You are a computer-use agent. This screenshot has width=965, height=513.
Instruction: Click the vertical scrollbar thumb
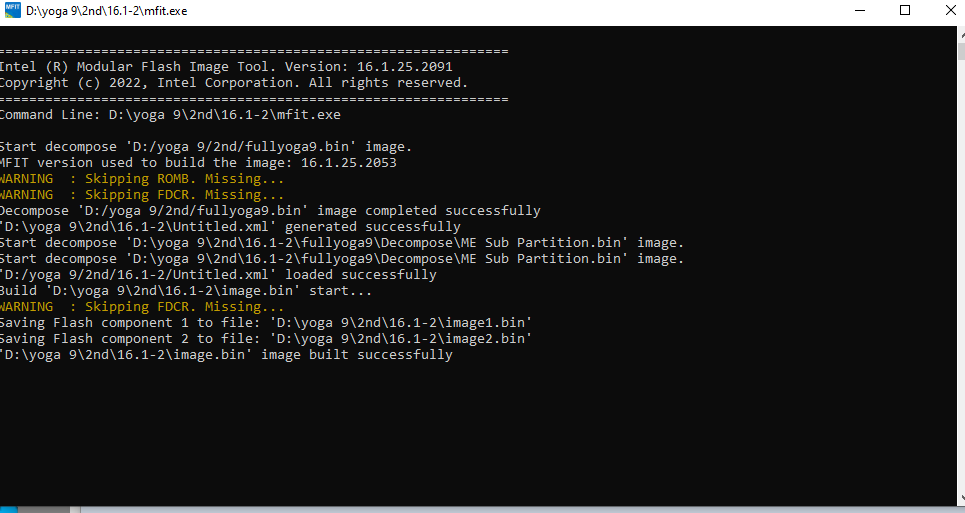[x=961, y=51]
